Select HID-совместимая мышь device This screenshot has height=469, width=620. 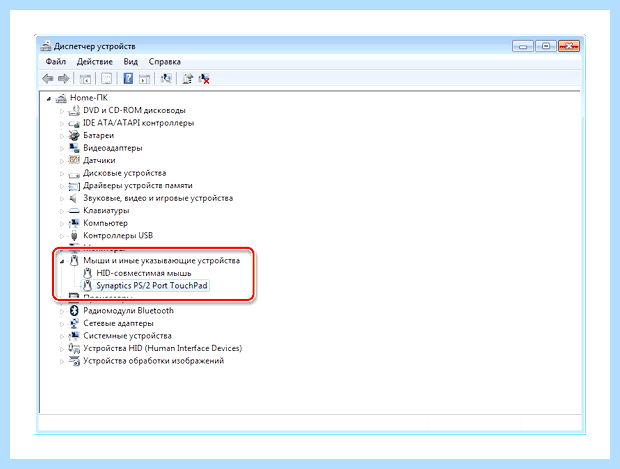pos(144,273)
